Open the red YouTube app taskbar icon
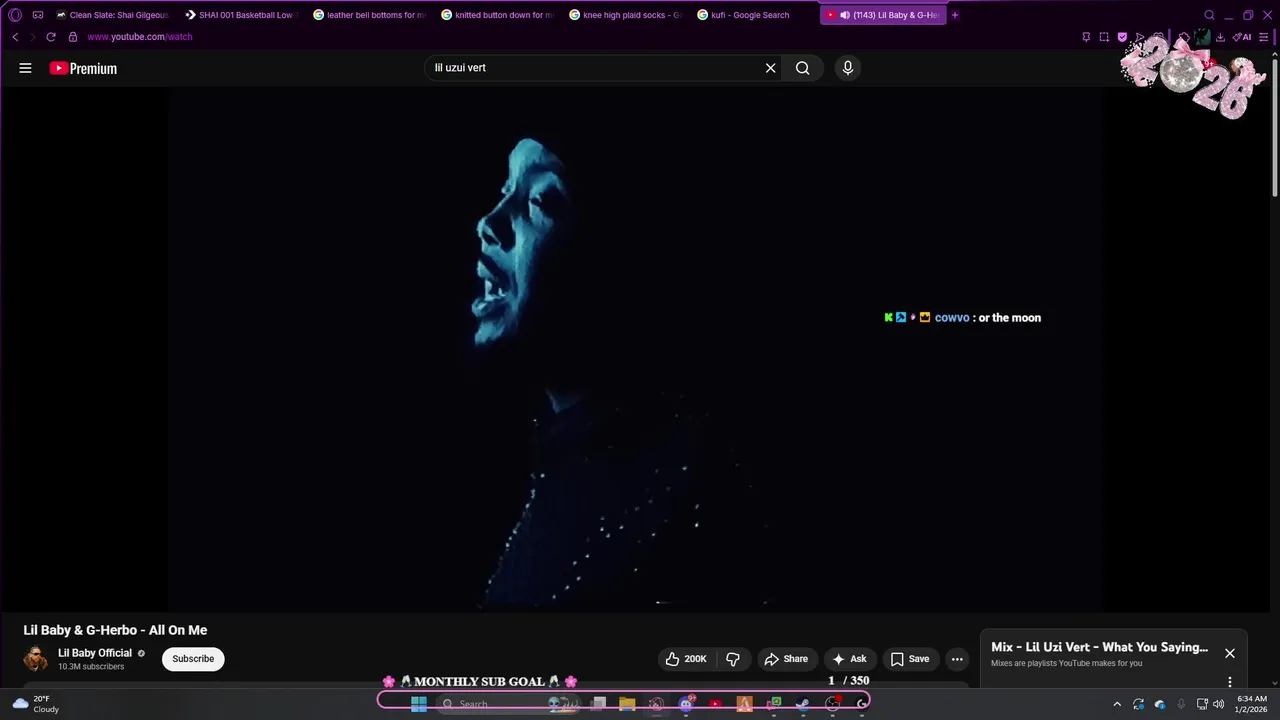This screenshot has width=1280, height=720. coord(715,703)
